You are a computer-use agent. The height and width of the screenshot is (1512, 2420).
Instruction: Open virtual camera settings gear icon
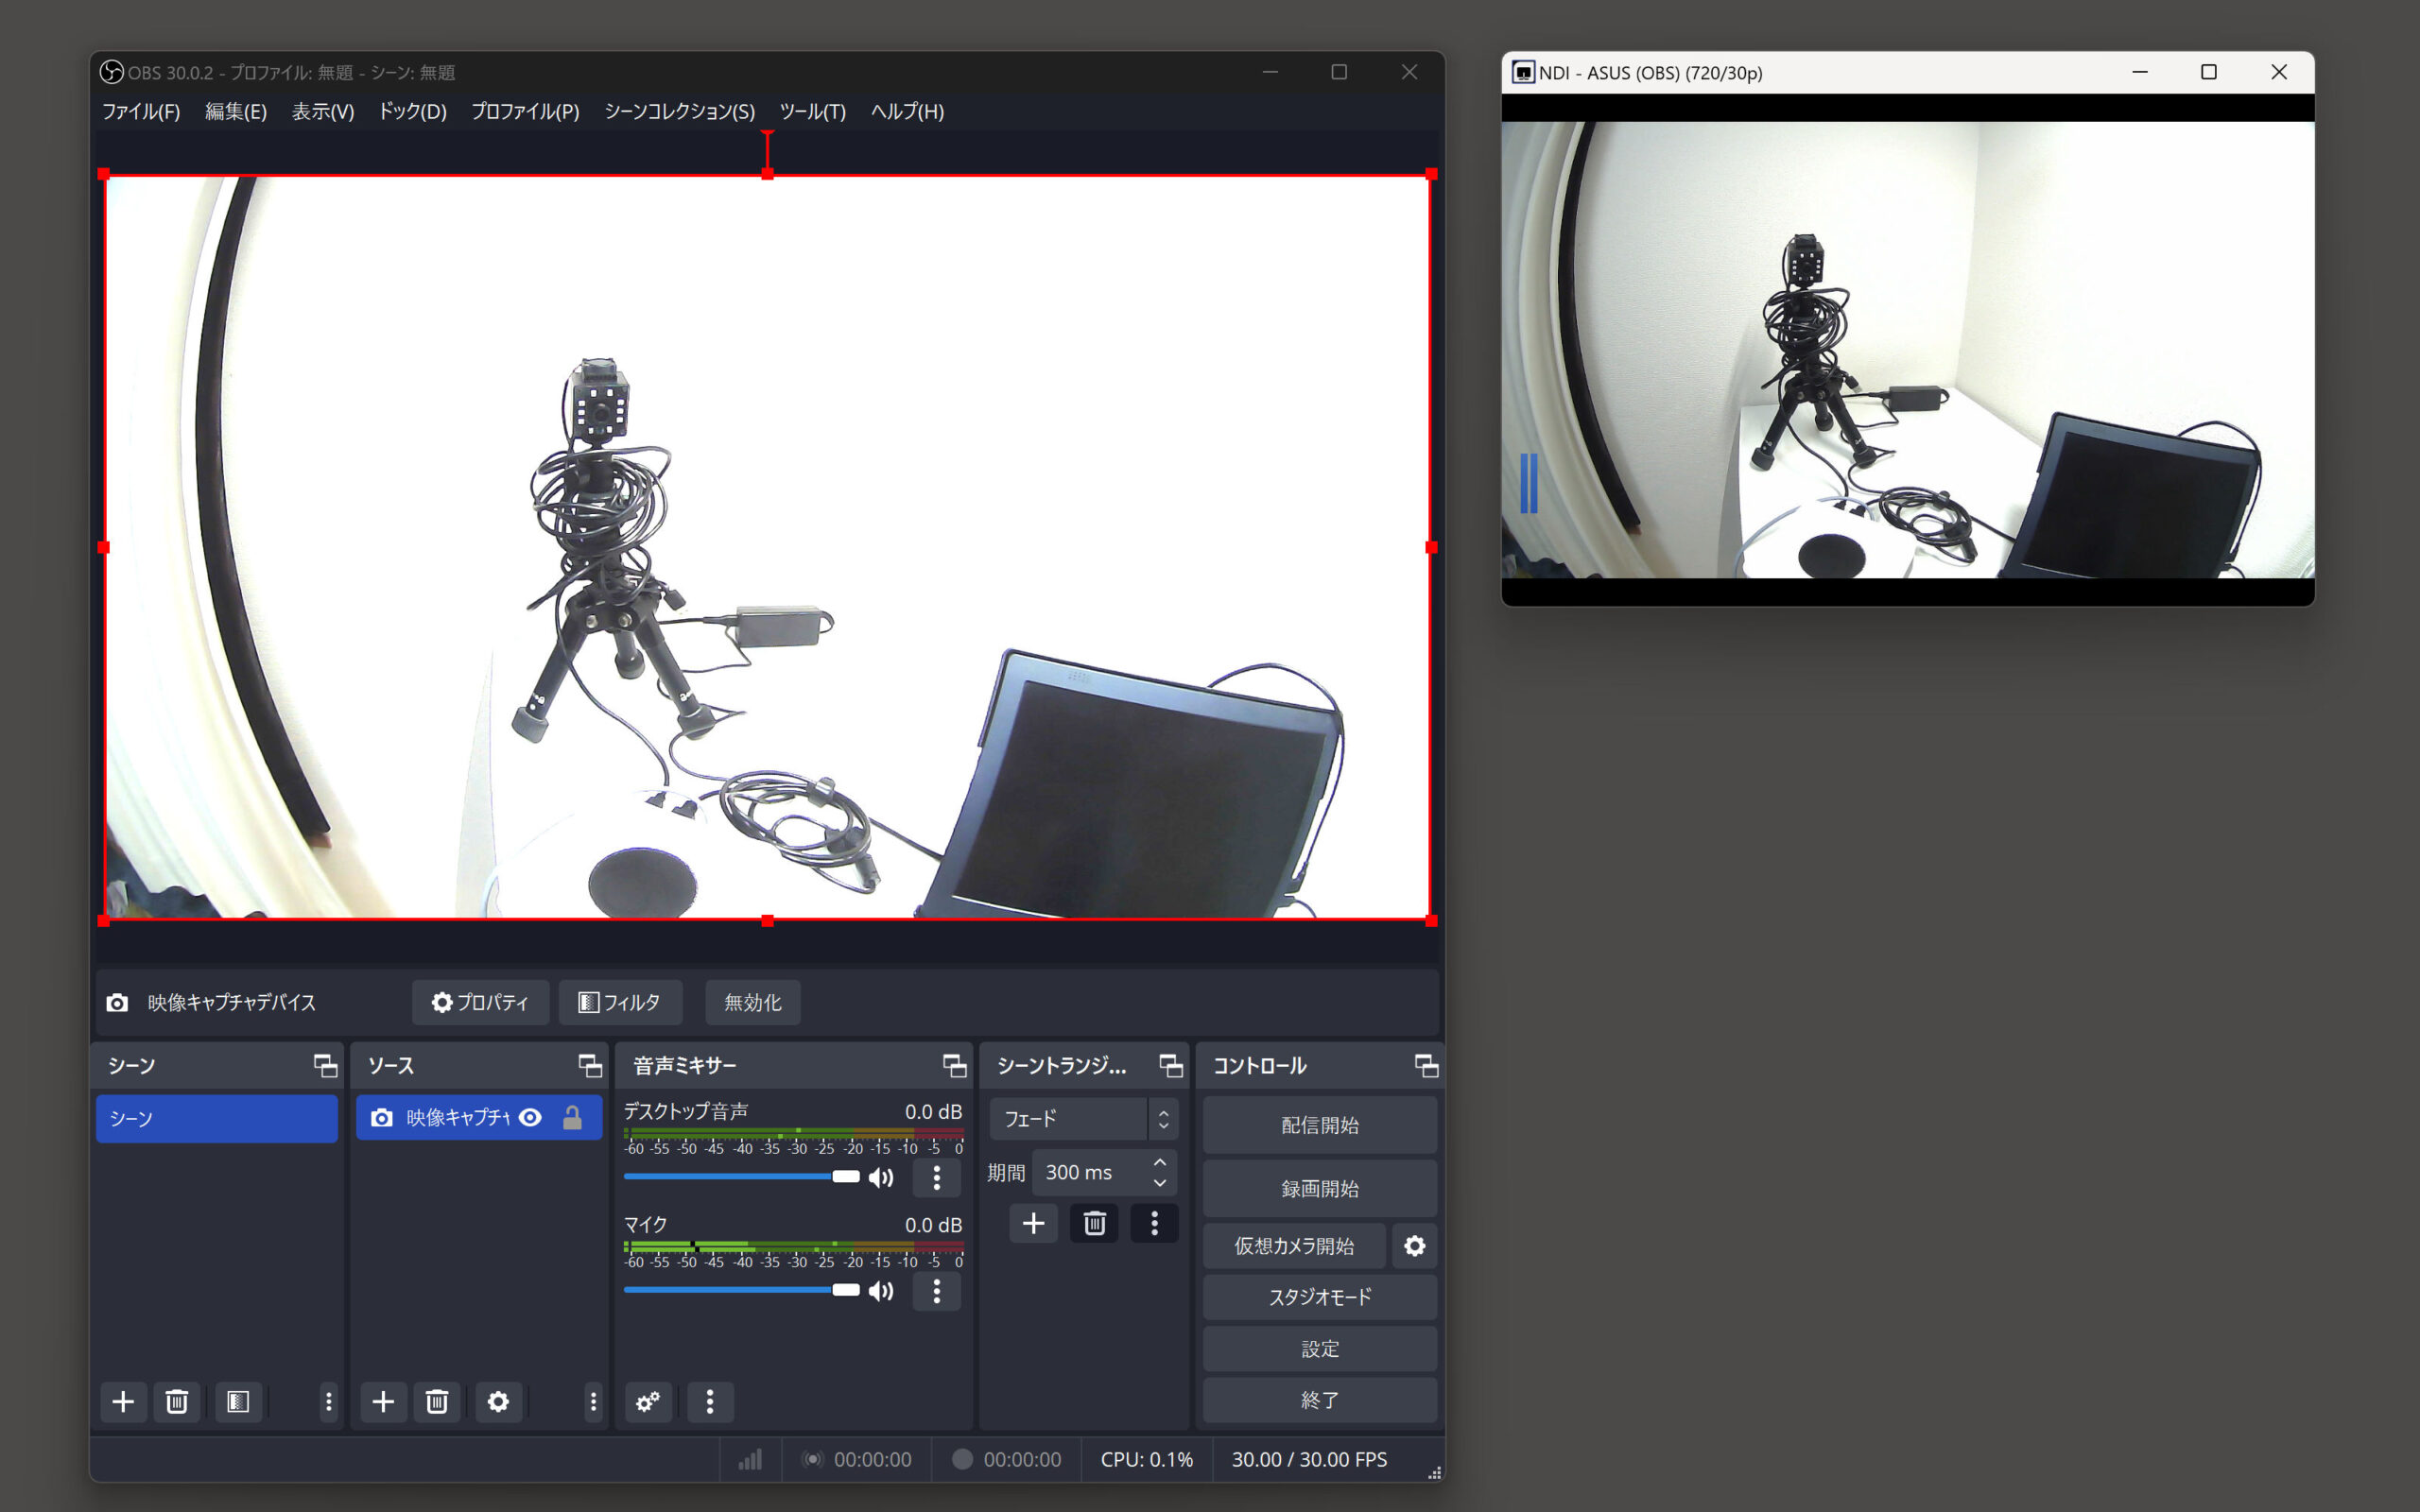[1414, 1245]
